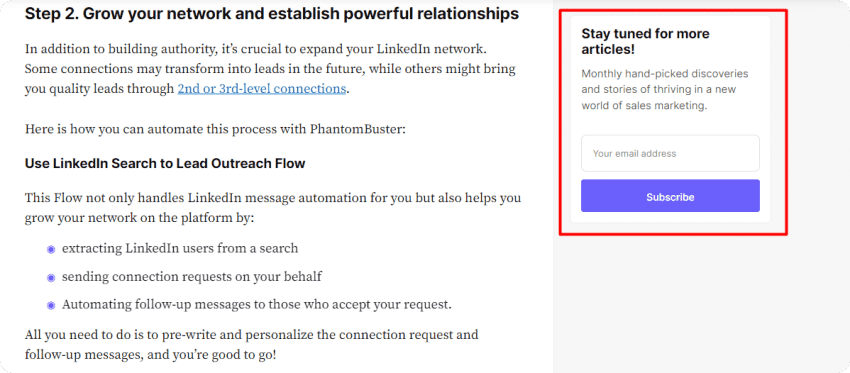Open the "2nd or 3rd-level connections" link
This screenshot has width=850, height=373.
pyautogui.click(x=261, y=89)
